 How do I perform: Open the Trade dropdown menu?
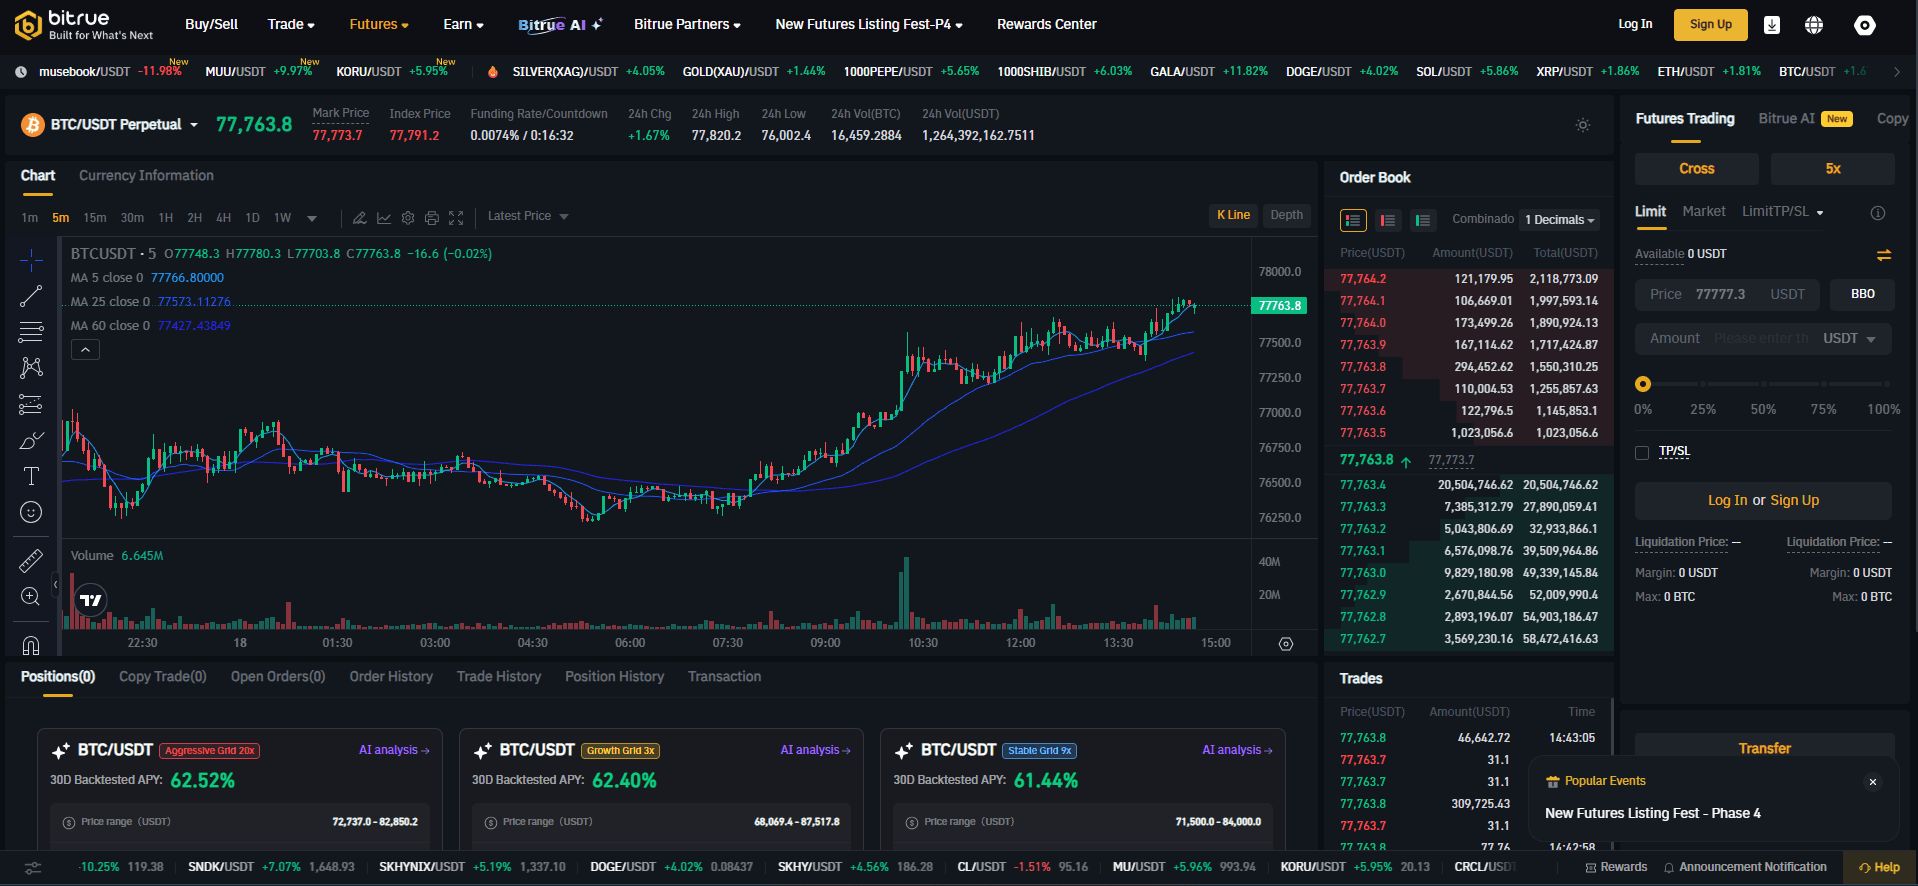(291, 24)
